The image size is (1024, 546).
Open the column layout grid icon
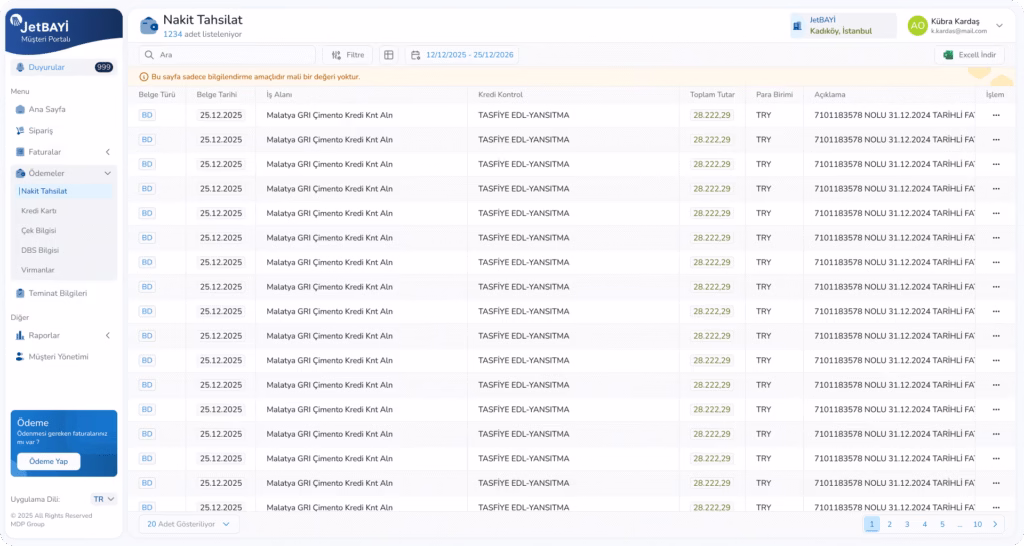click(389, 55)
